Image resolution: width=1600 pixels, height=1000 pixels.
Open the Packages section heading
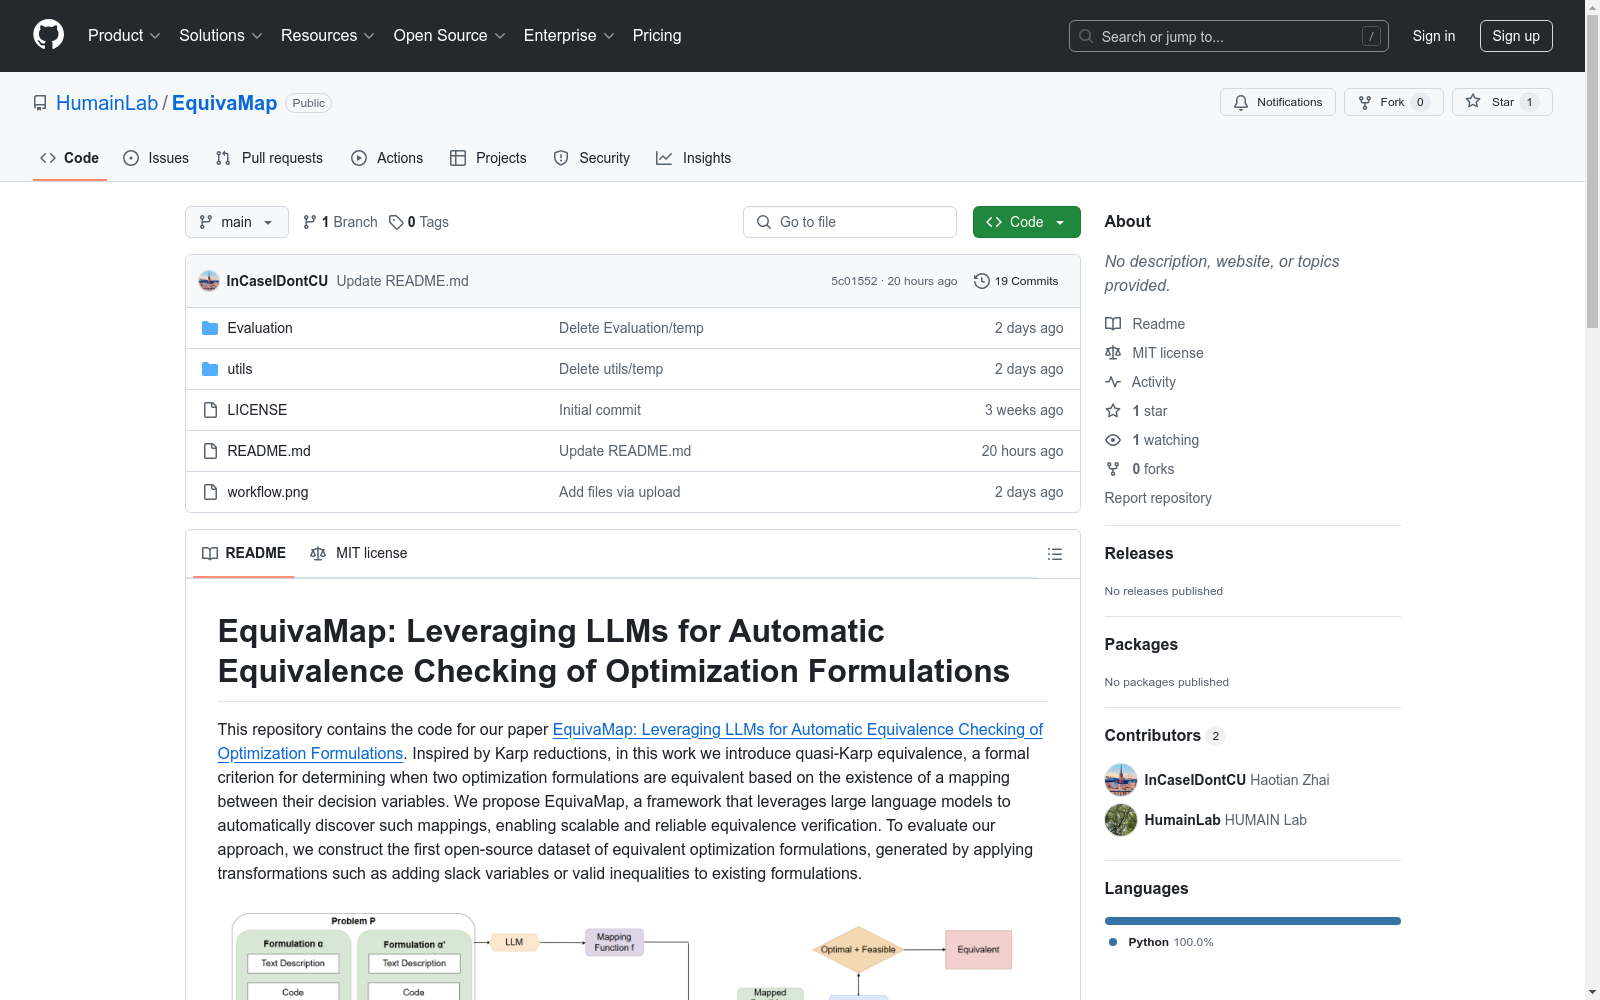point(1141,645)
